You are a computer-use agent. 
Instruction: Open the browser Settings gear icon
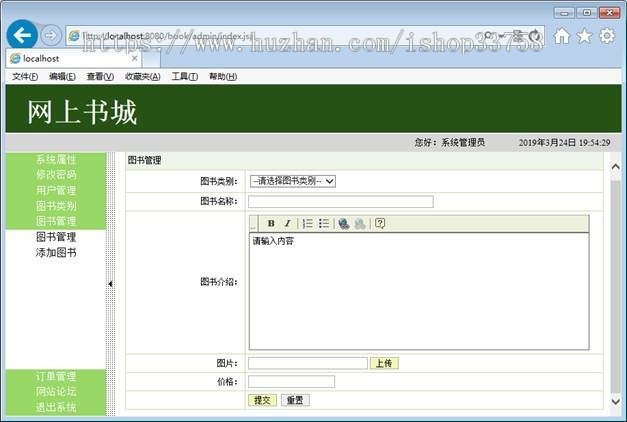coord(607,36)
